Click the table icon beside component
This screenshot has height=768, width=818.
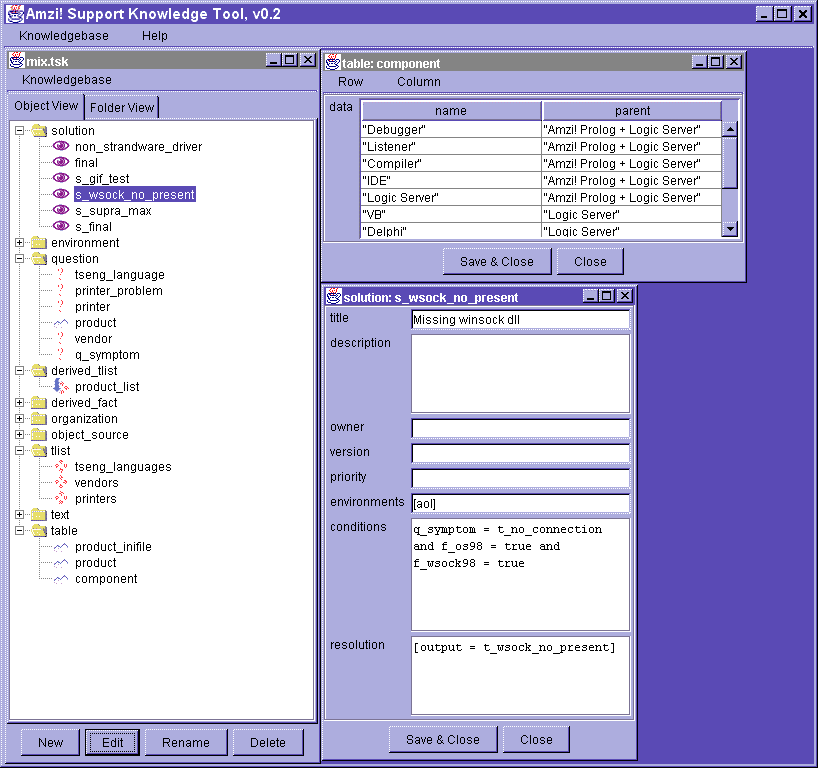61,579
